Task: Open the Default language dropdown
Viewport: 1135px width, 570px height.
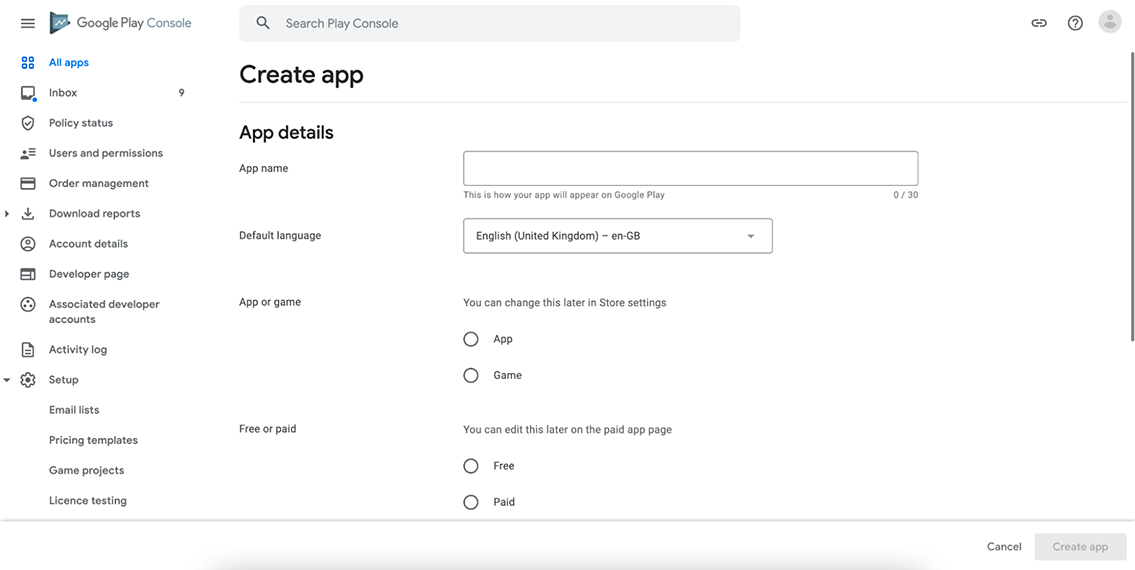Action: click(x=617, y=236)
